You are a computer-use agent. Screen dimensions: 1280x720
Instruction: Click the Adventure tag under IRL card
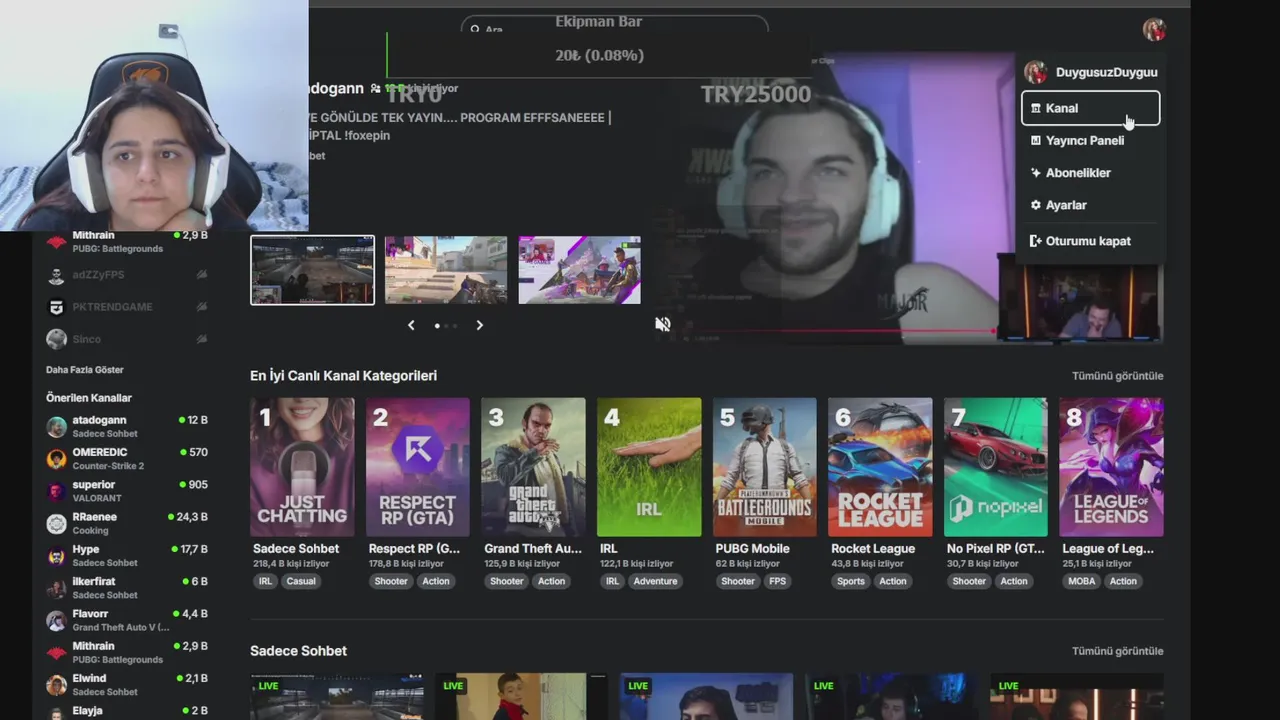655,581
